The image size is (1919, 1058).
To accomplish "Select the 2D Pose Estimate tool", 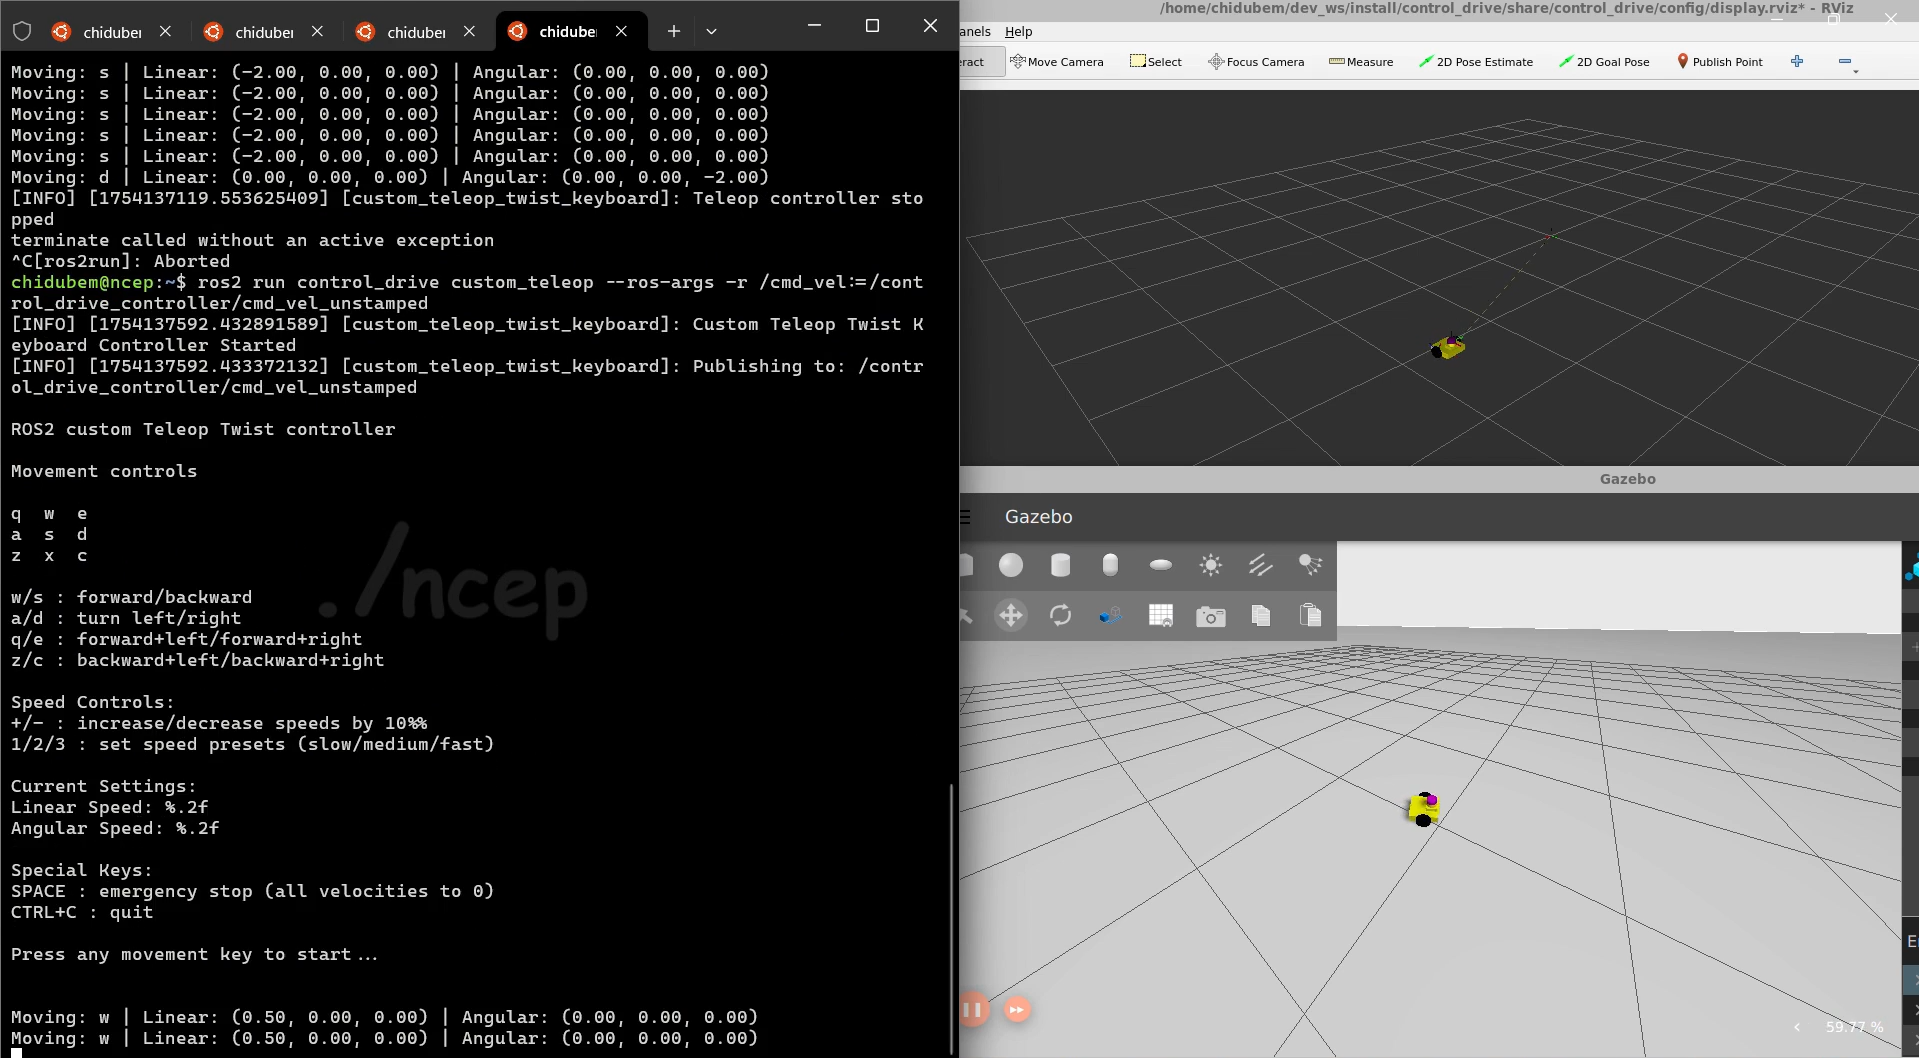I will click(1476, 62).
